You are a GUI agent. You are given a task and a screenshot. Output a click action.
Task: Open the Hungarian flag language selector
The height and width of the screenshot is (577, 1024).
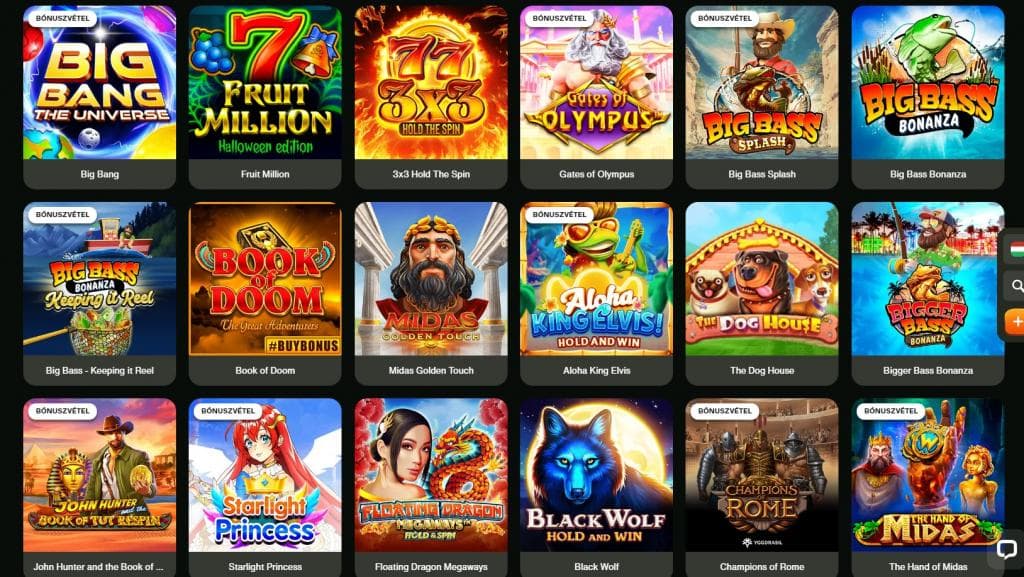tap(1016, 249)
